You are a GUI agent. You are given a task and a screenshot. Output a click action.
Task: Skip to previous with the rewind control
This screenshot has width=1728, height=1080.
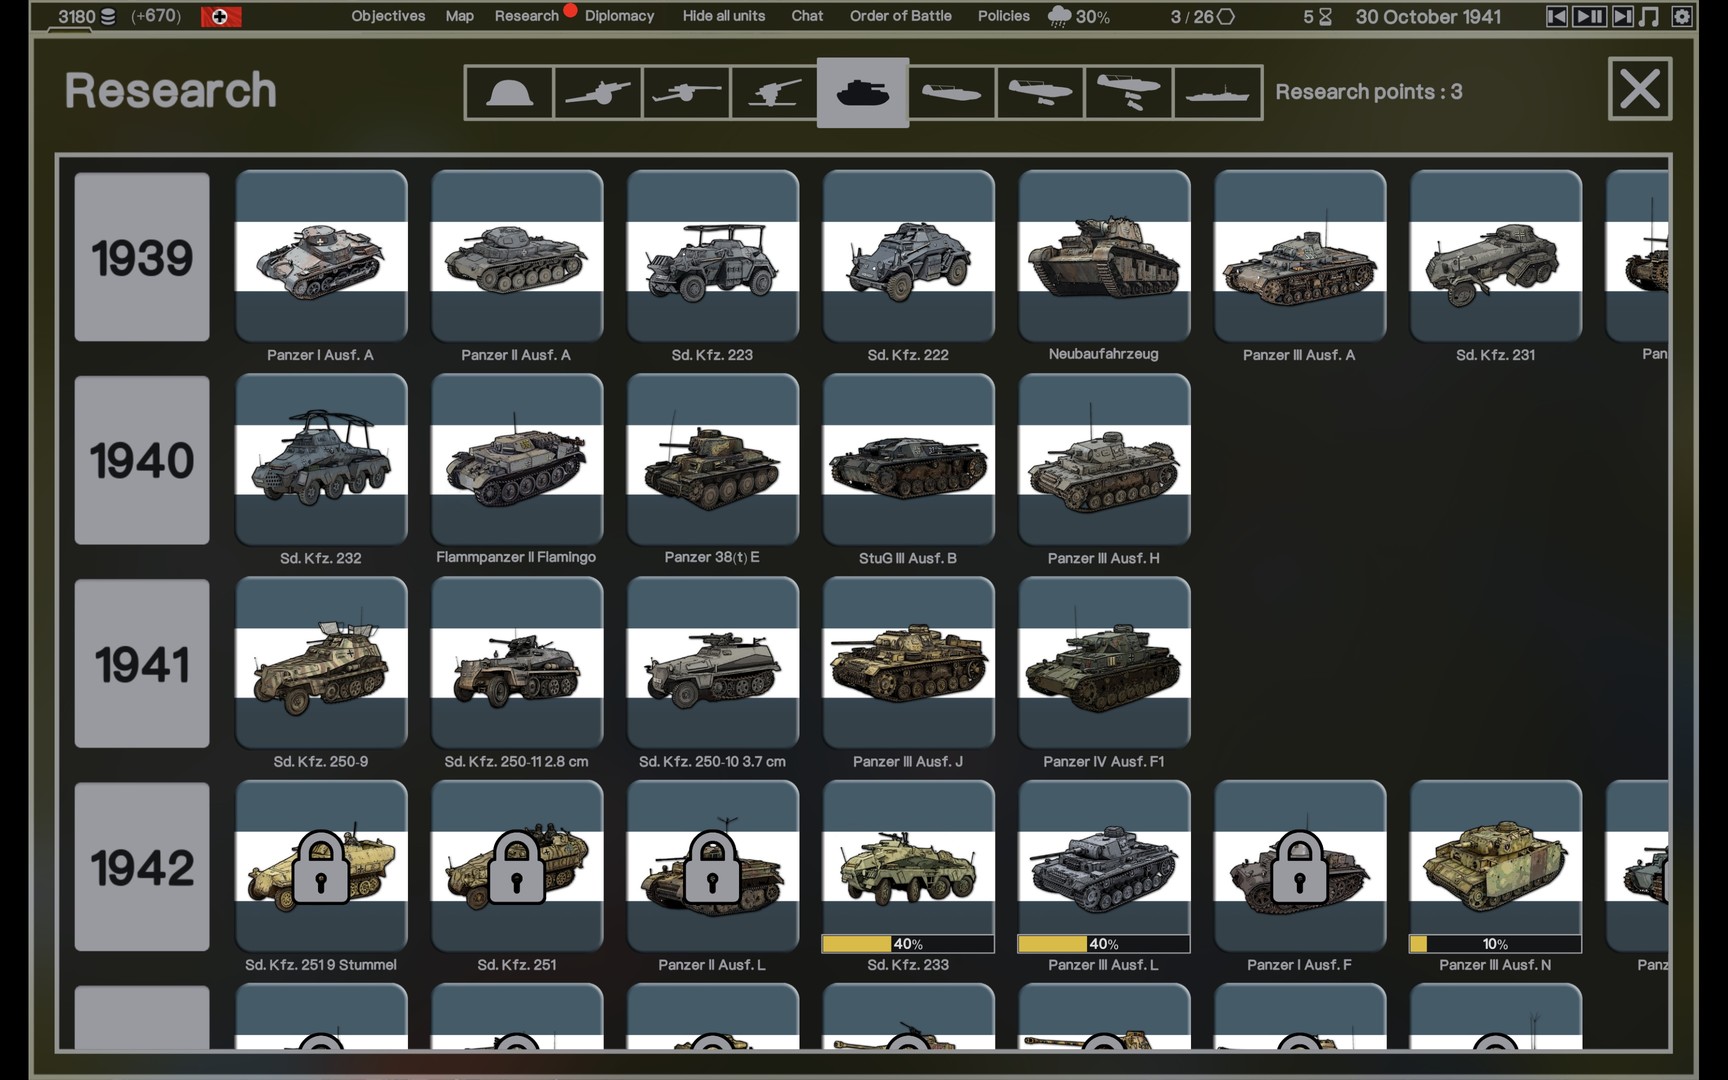[x=1556, y=16]
